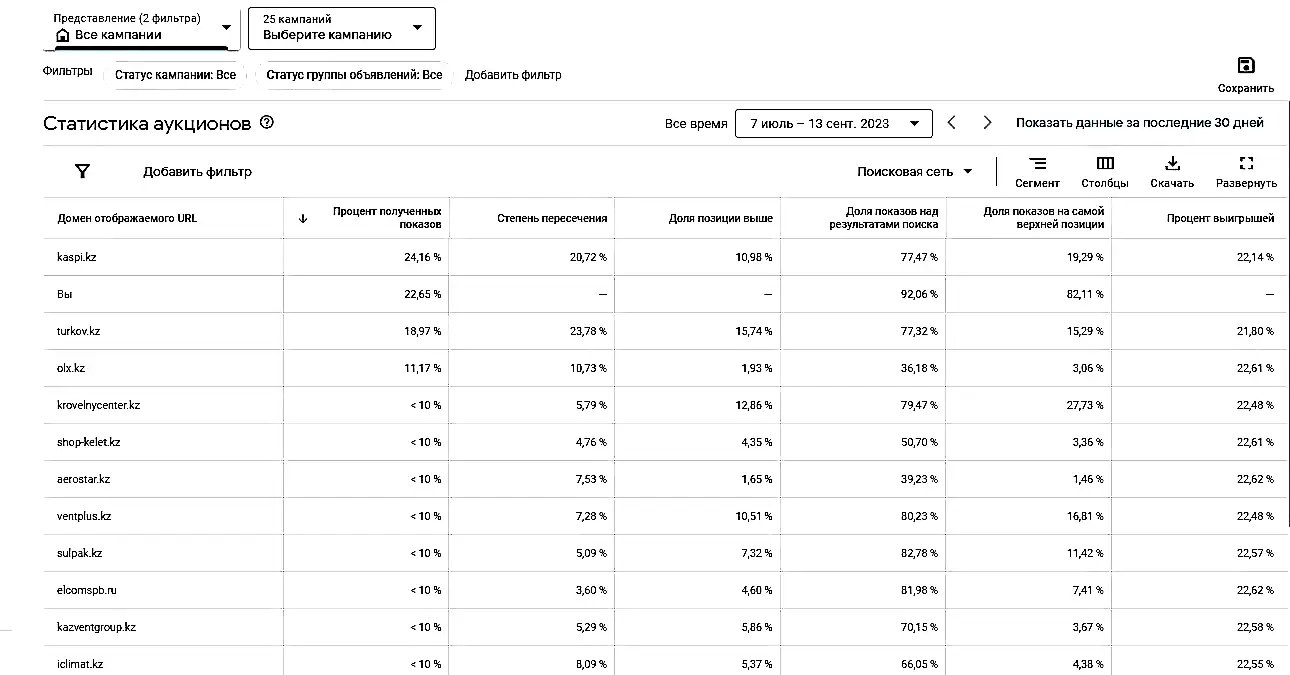Open the Столбцы columns icon

coord(1105,164)
